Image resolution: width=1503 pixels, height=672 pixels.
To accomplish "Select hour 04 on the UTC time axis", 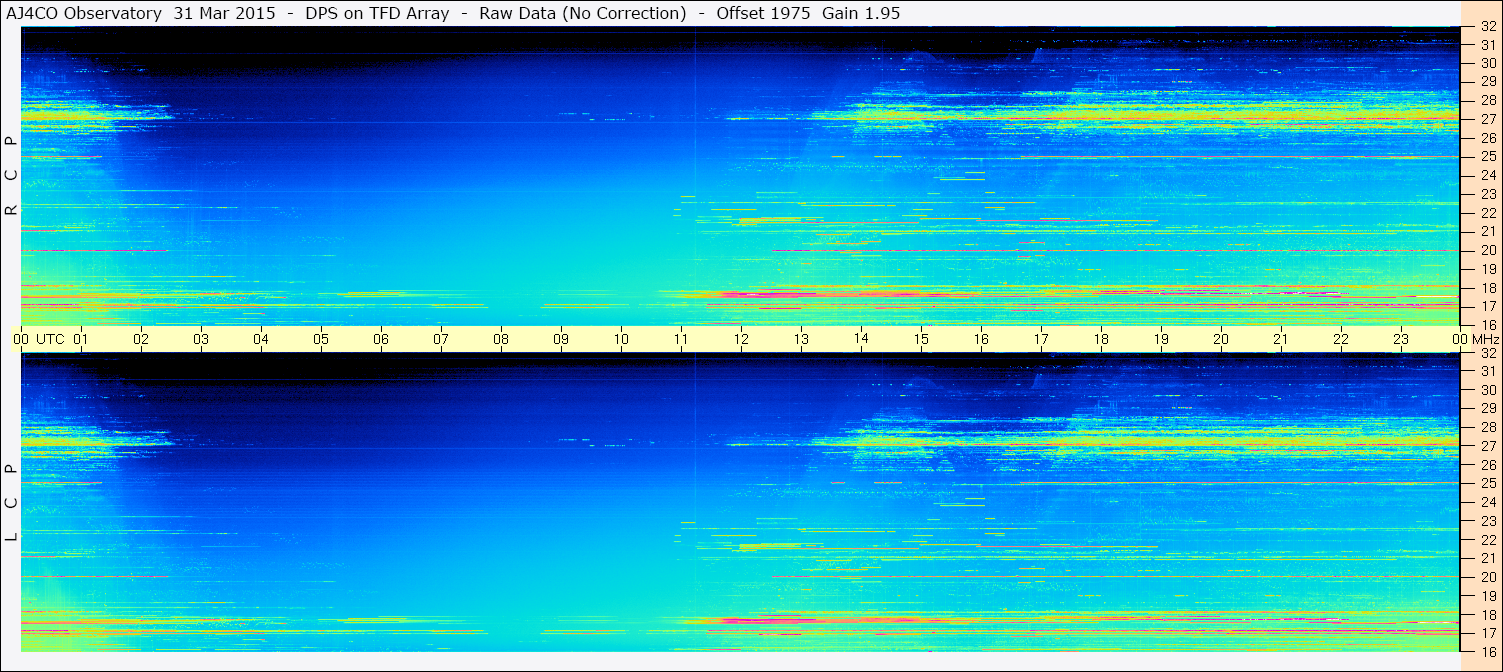I will (261, 339).
